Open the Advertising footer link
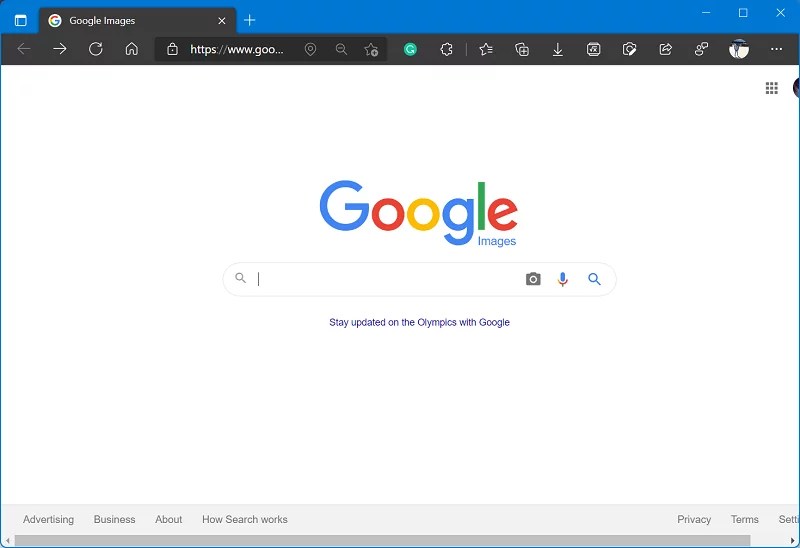800x548 pixels. [x=48, y=519]
